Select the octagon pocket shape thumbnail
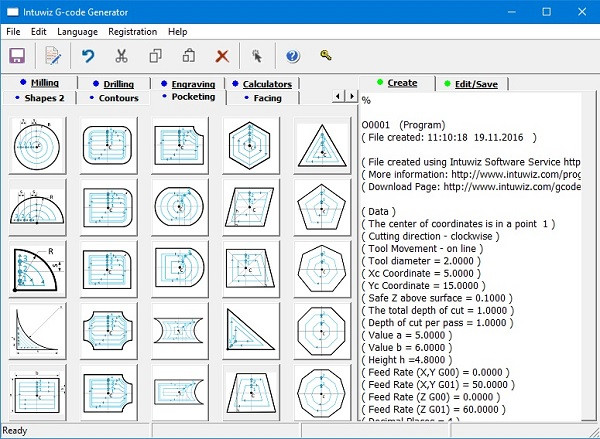 (322, 331)
